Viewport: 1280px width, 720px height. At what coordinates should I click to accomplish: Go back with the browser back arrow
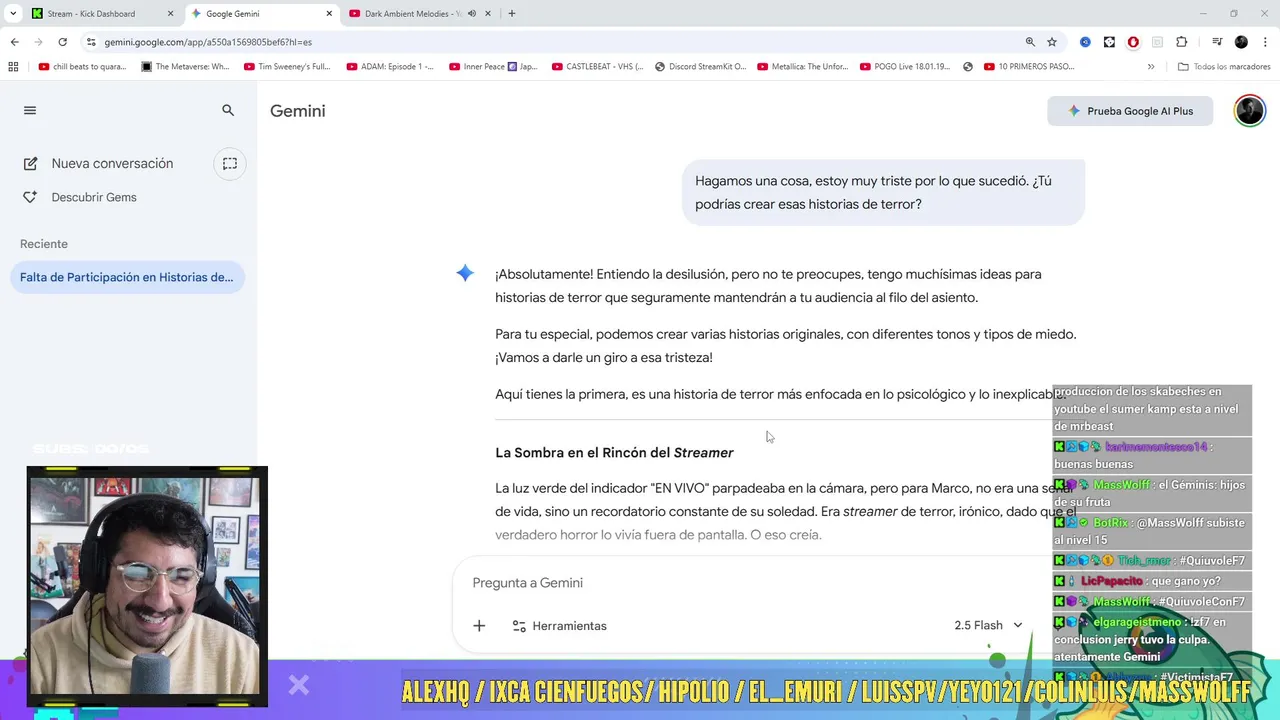(x=14, y=42)
